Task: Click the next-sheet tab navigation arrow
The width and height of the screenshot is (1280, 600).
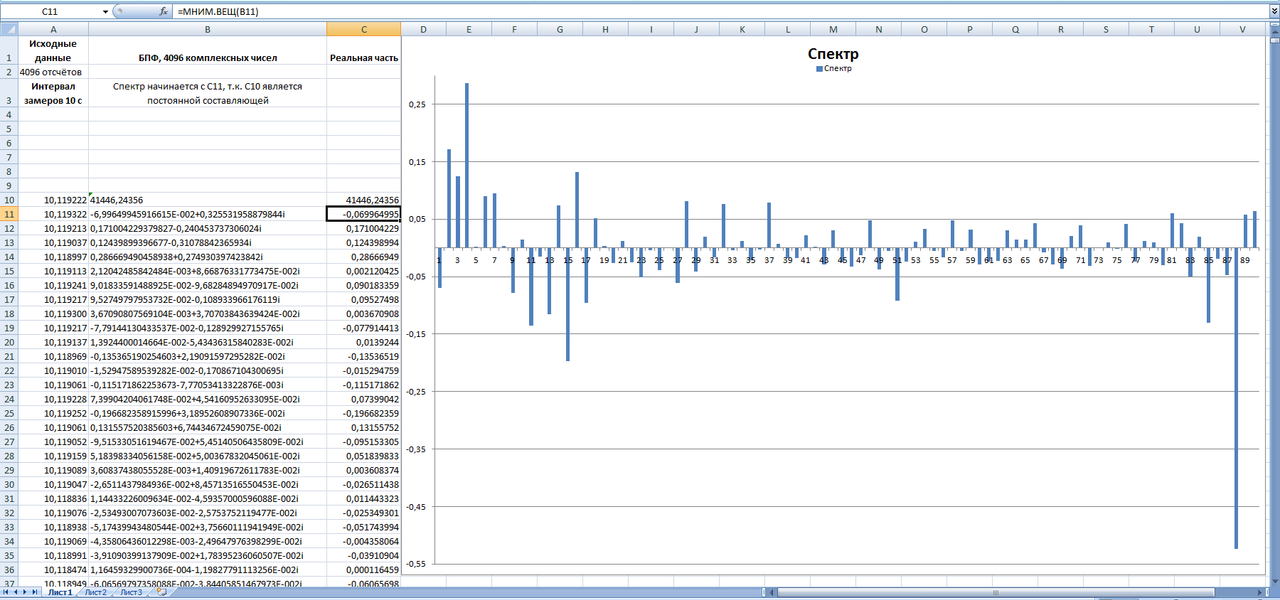Action: point(26,593)
